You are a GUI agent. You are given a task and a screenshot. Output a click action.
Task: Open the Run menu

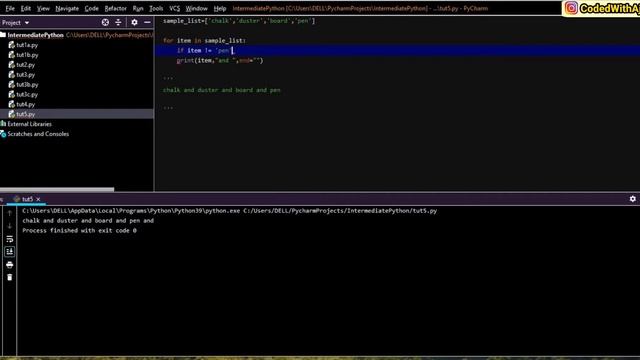tap(138, 8)
